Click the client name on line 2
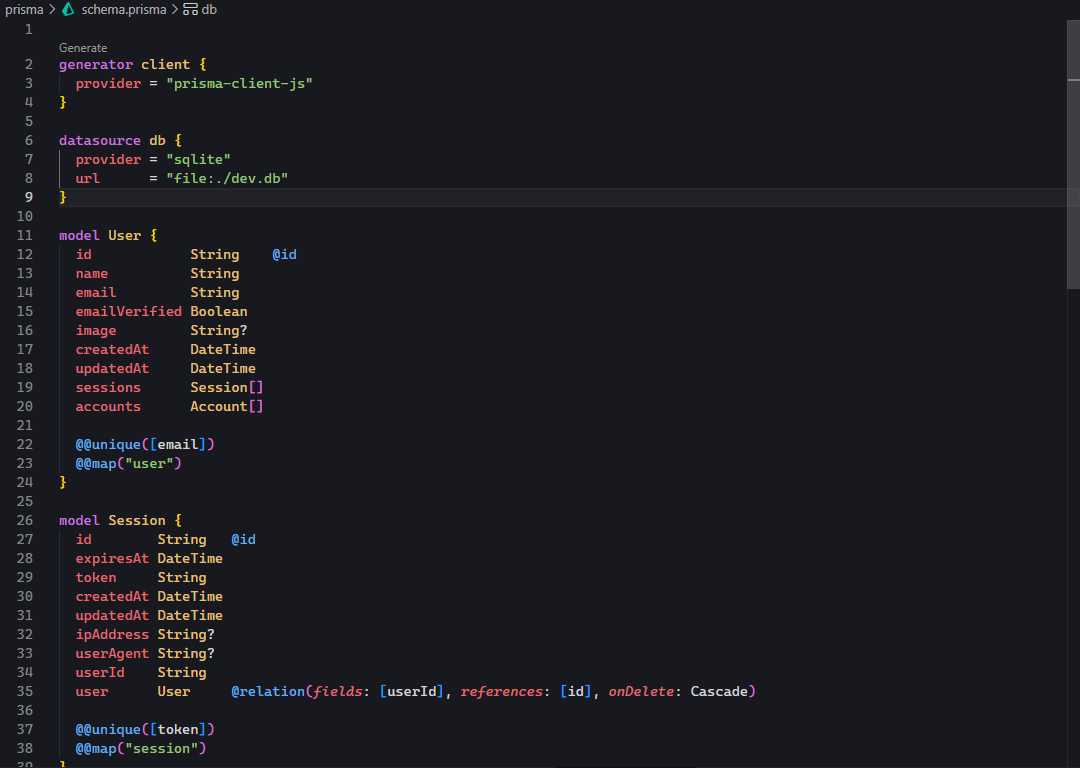Viewport: 1080px width, 768px height. (x=165, y=65)
